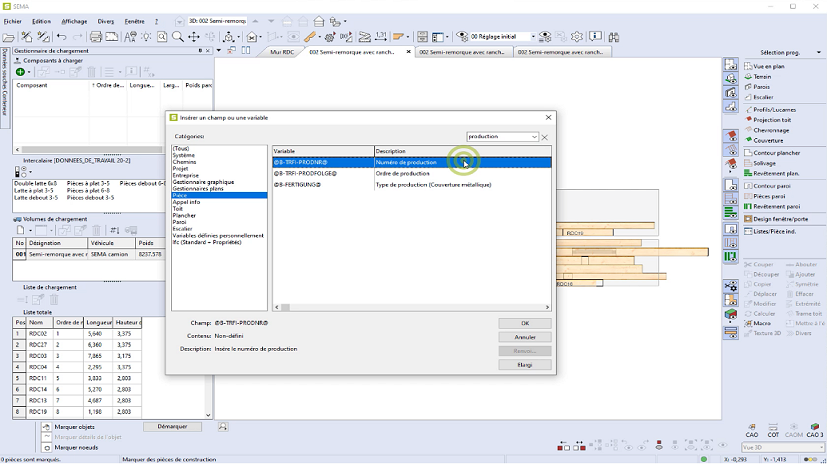827x464 pixels.
Task: Select the Design fenêtre/porte tool
Action: click(x=780, y=218)
